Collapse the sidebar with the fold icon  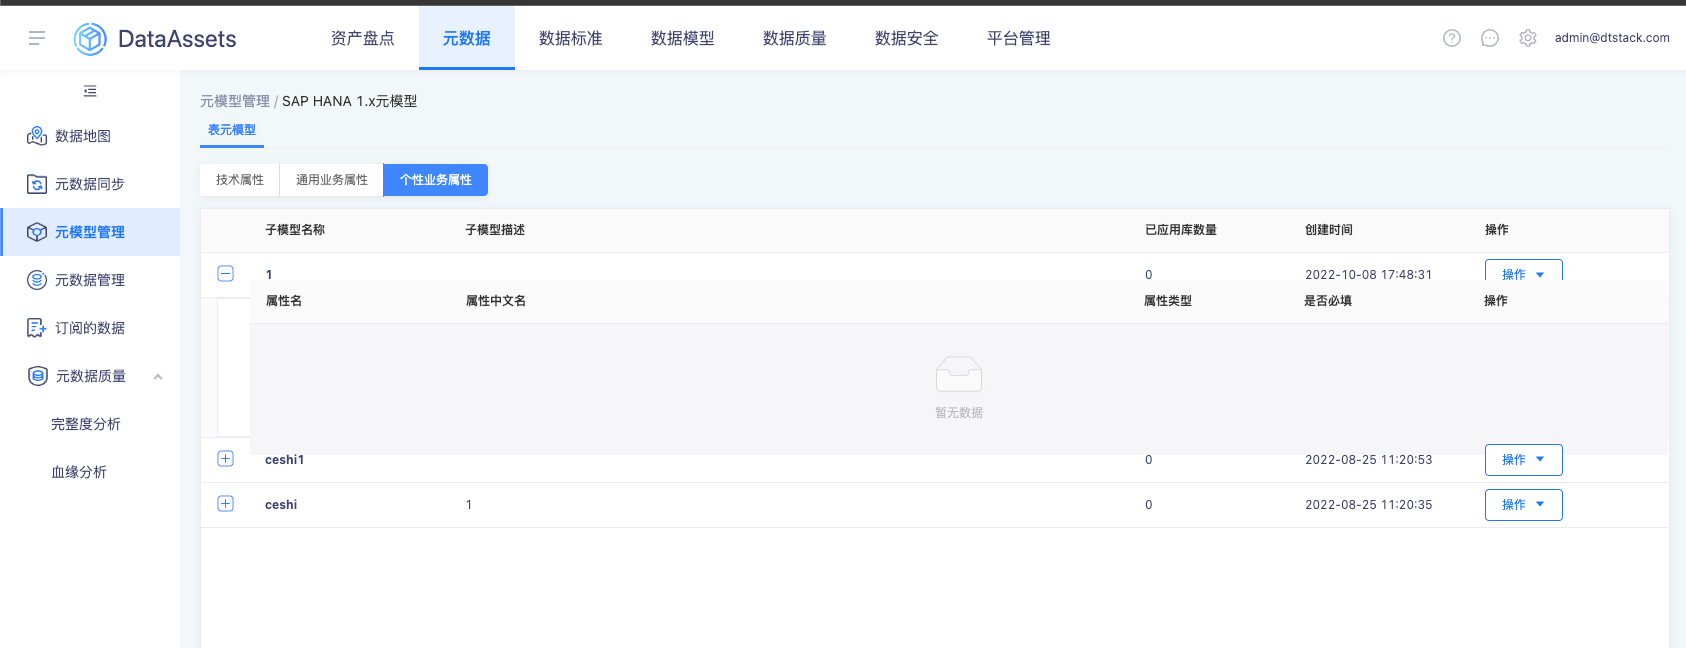point(90,91)
